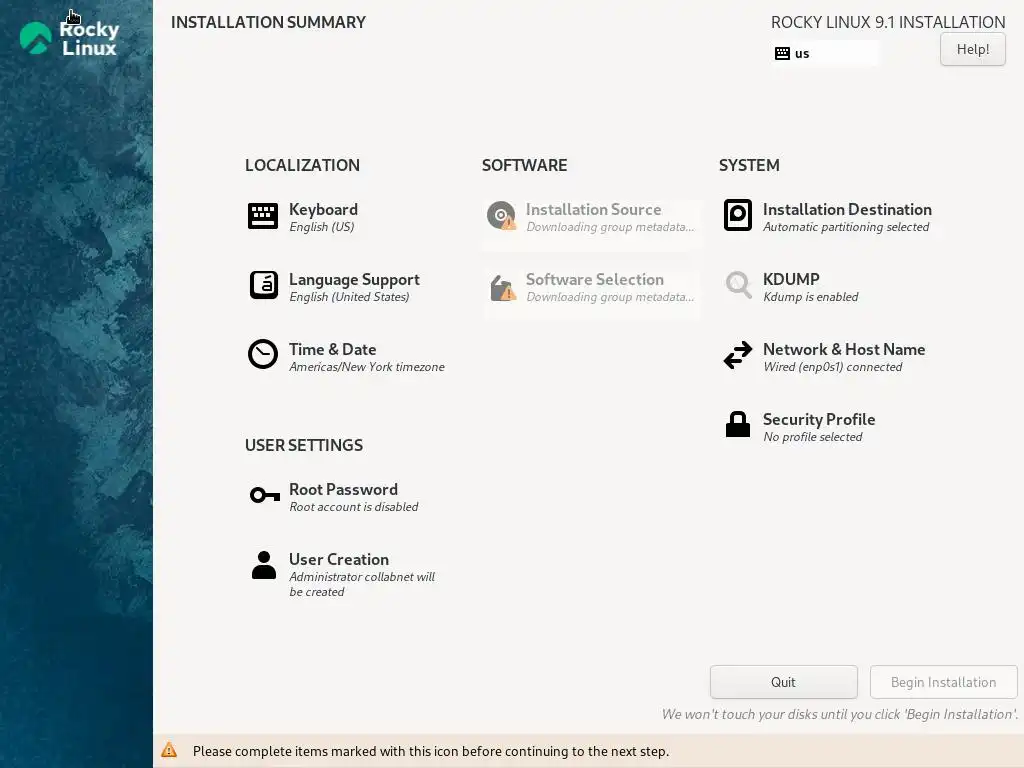The width and height of the screenshot is (1024, 768).
Task: Click 'No profile selected' text
Action: tap(812, 437)
